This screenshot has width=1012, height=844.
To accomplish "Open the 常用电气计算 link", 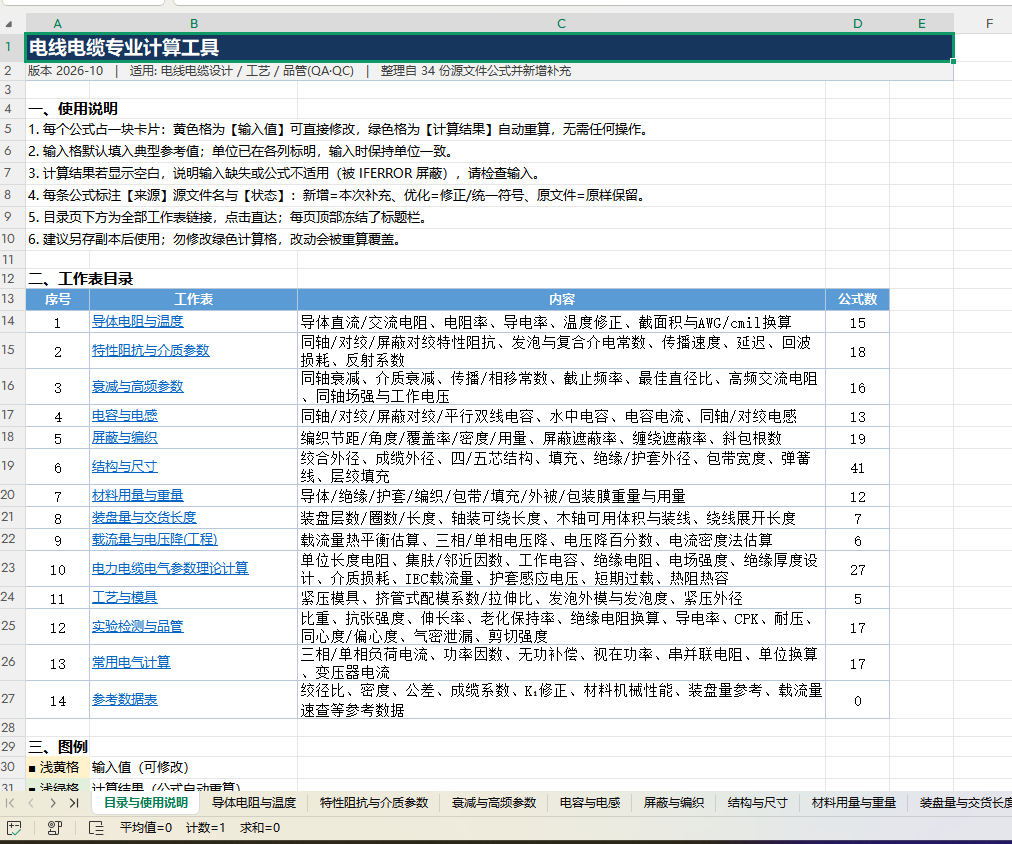I will [131, 663].
